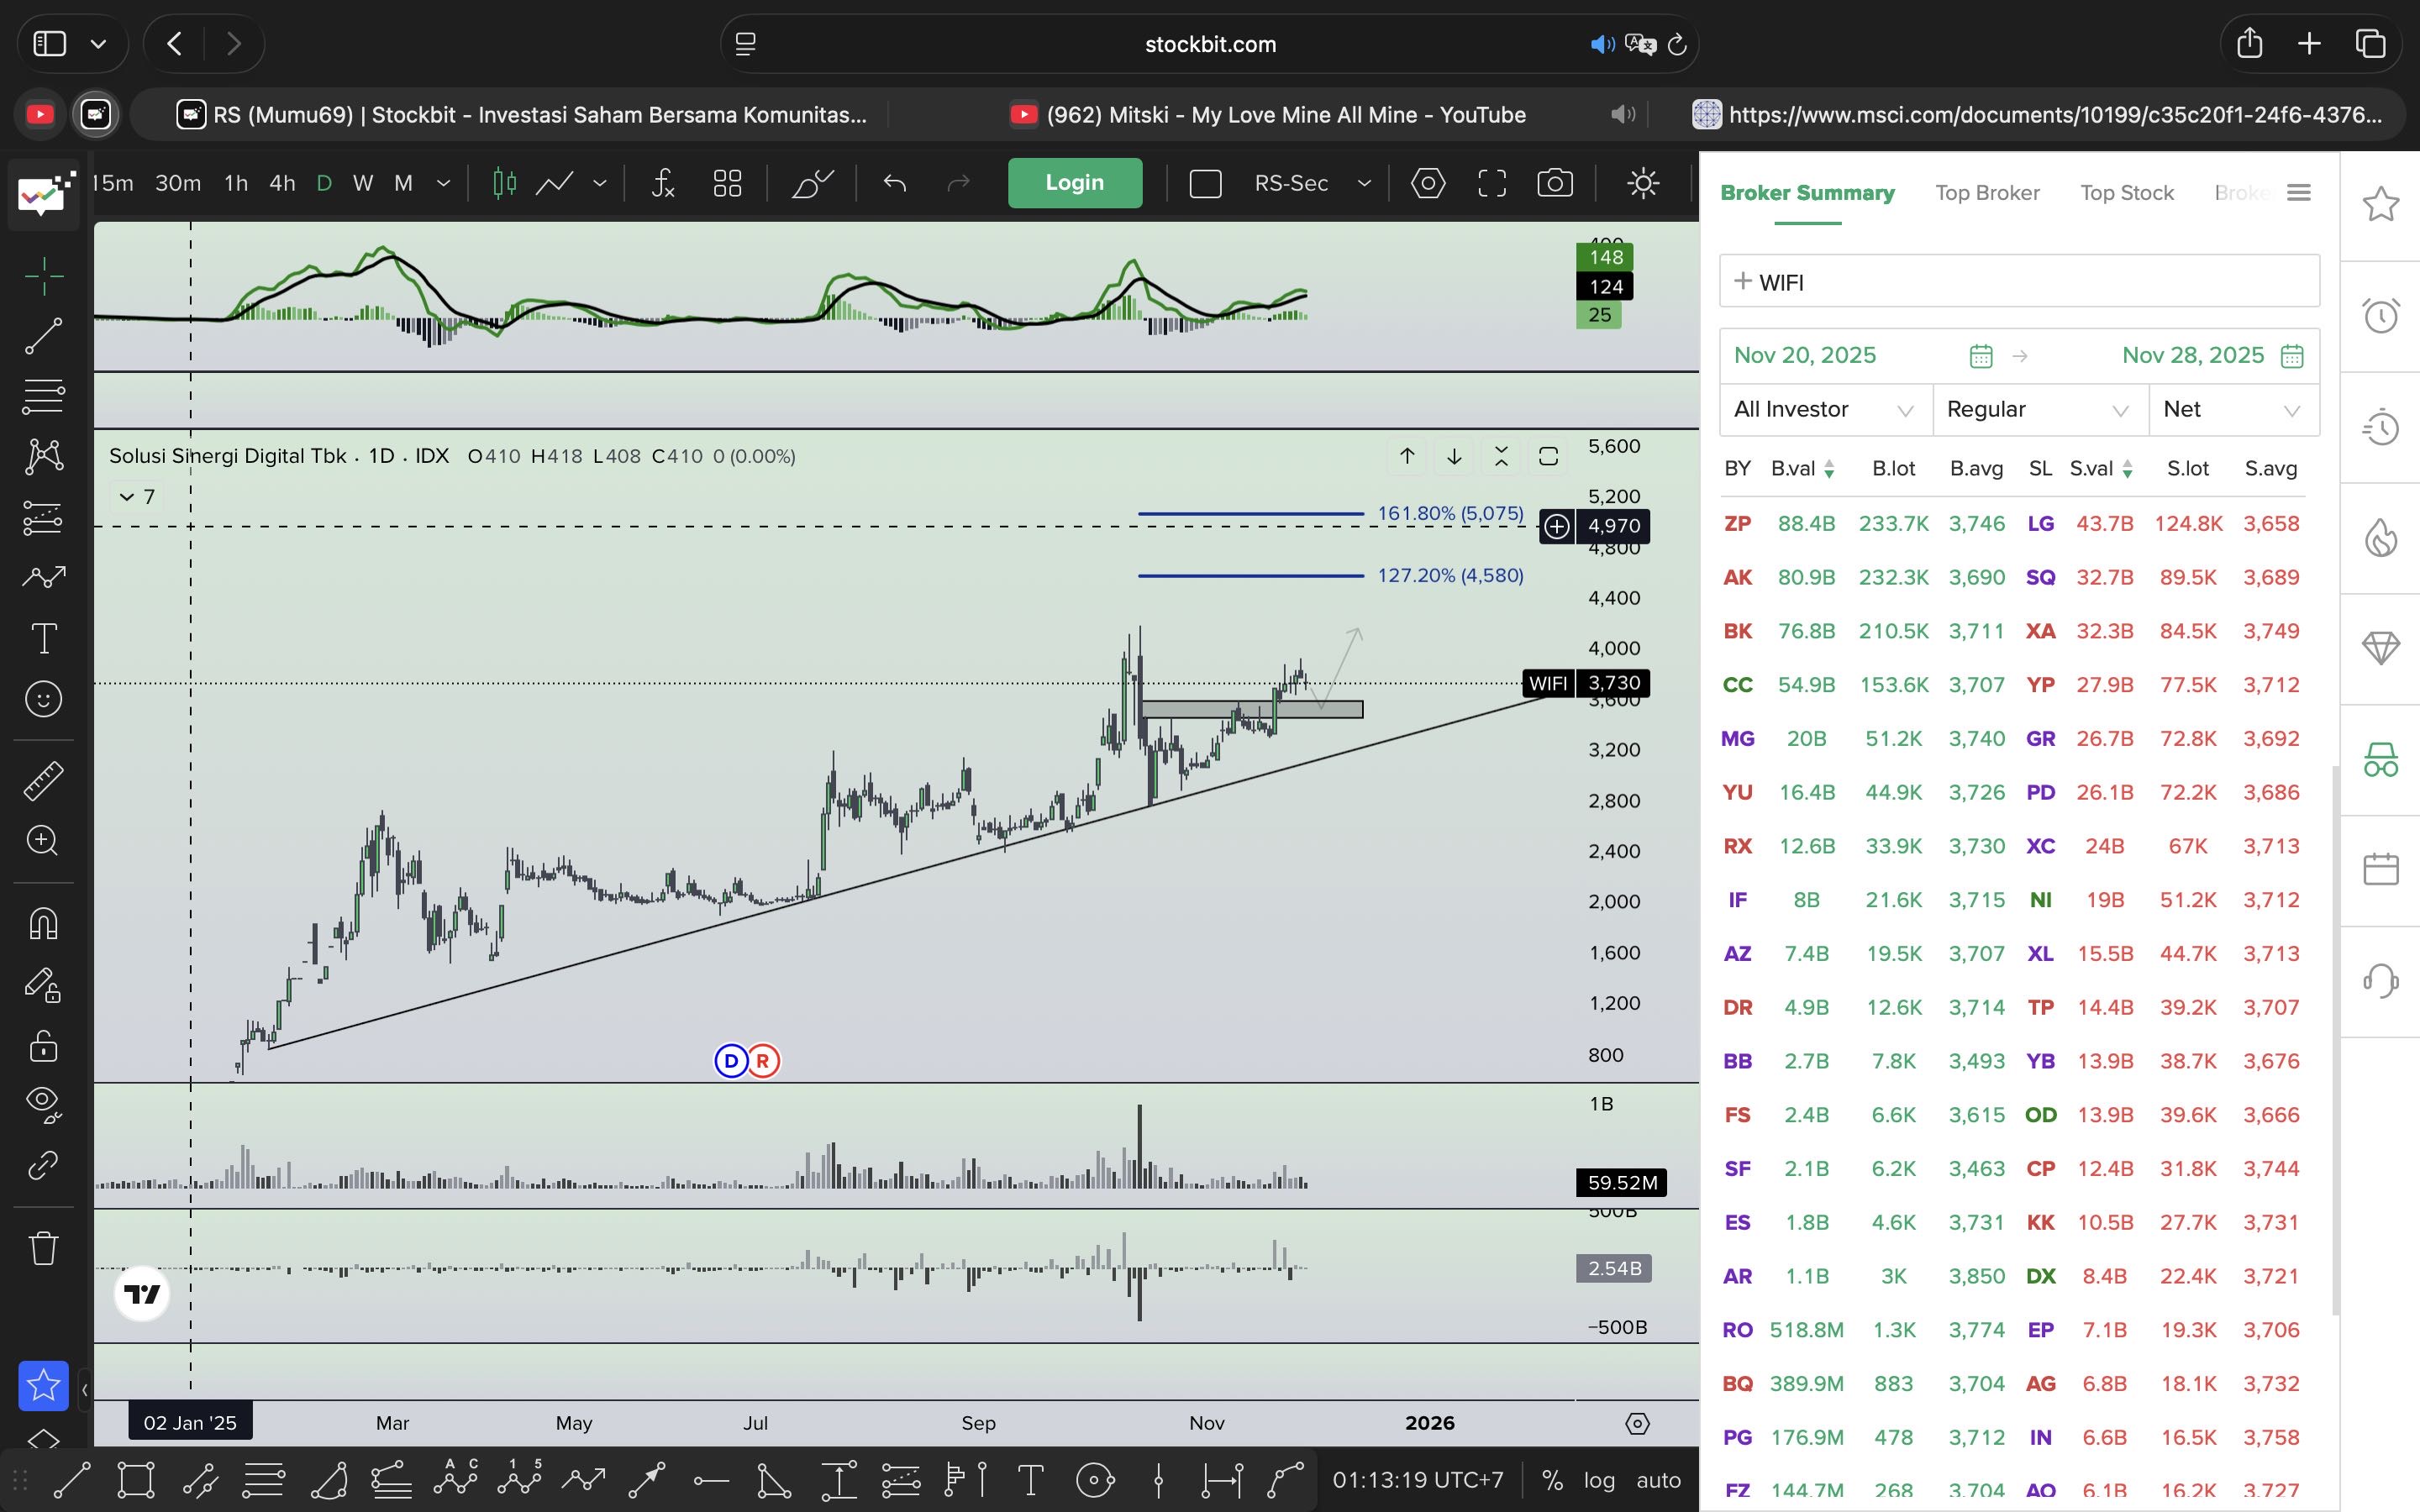
Task: Switch to the Top Broker tab
Action: tap(1986, 193)
